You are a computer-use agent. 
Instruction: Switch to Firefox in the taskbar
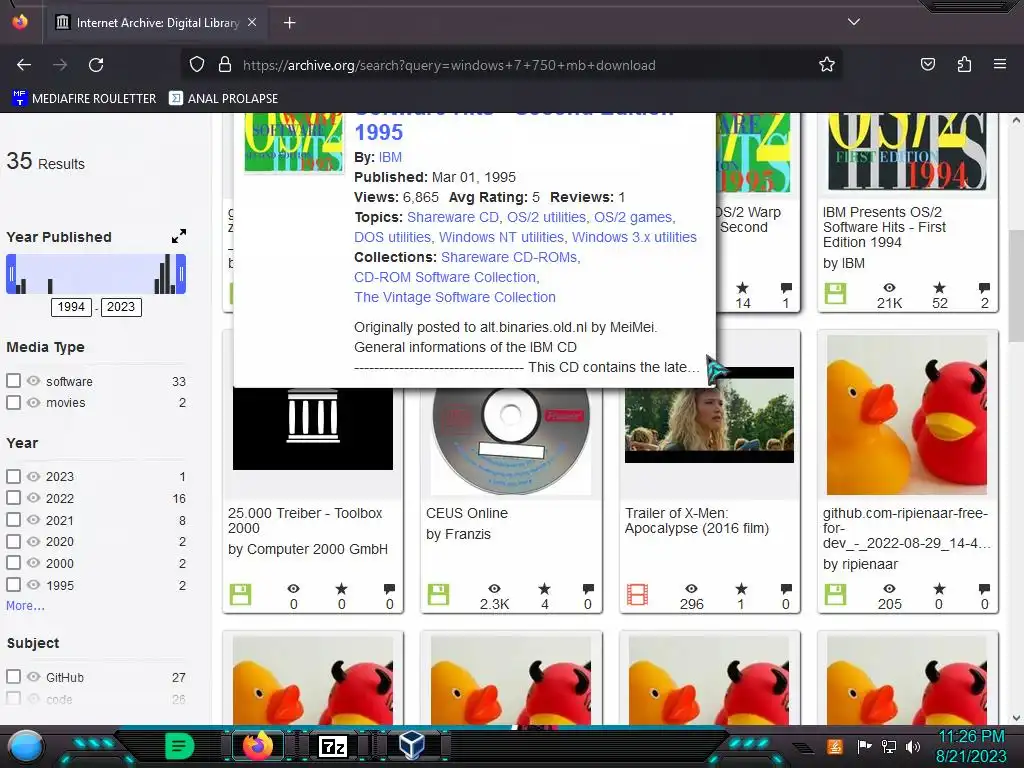(257, 746)
